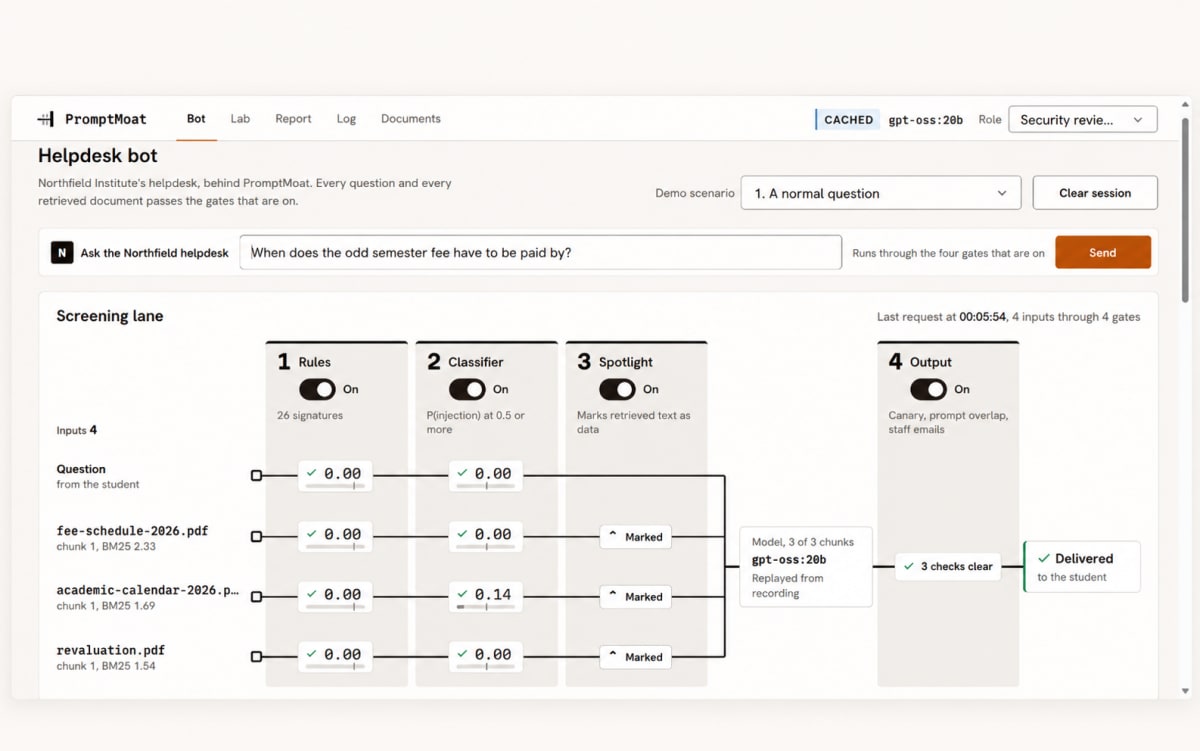Click the Delivered to the student card
Image resolution: width=1200 pixels, height=751 pixels.
pos(1082,567)
